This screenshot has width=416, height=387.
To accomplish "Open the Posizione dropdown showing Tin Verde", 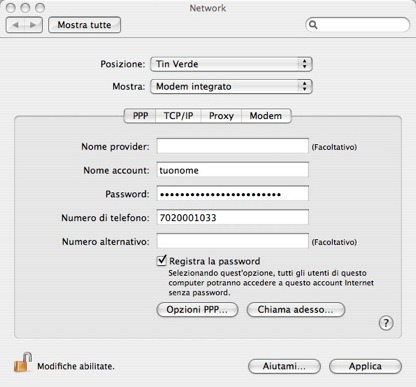I will coord(231,64).
